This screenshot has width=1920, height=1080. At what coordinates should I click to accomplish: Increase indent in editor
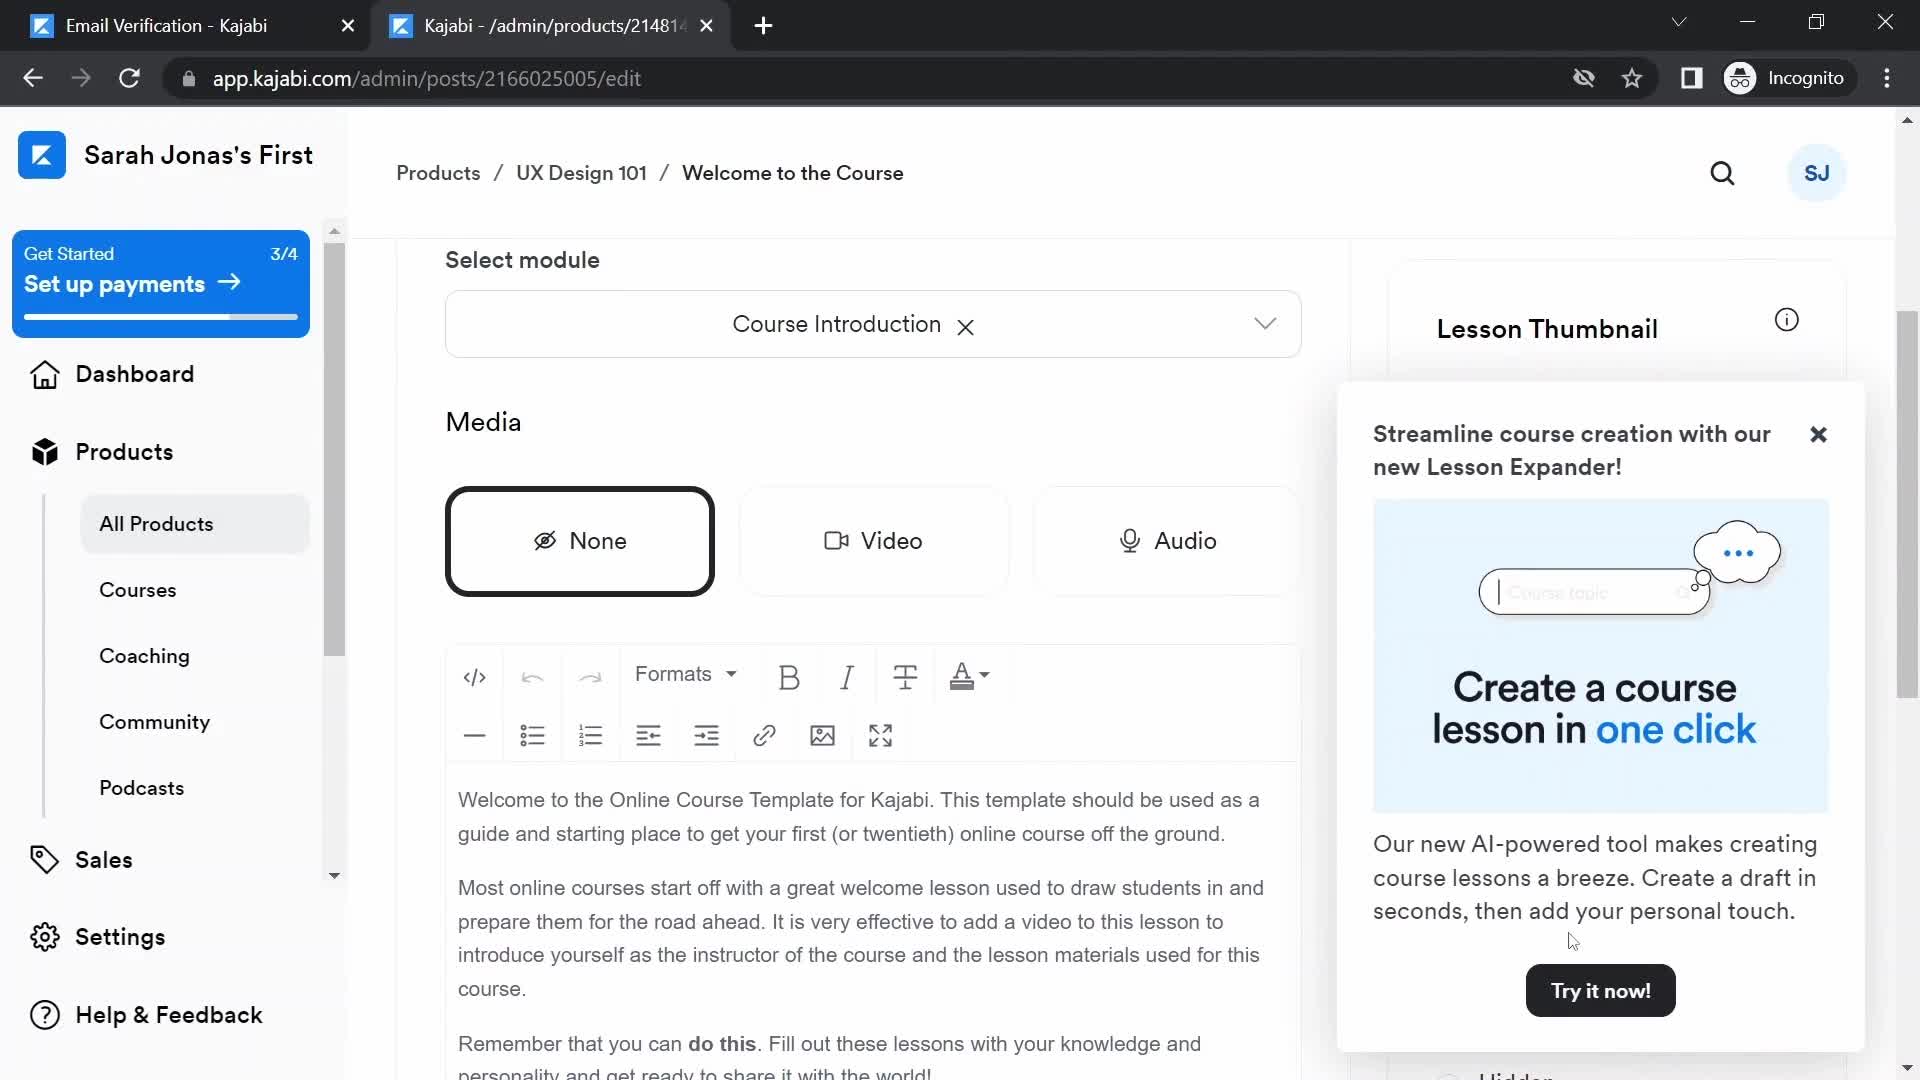(706, 736)
